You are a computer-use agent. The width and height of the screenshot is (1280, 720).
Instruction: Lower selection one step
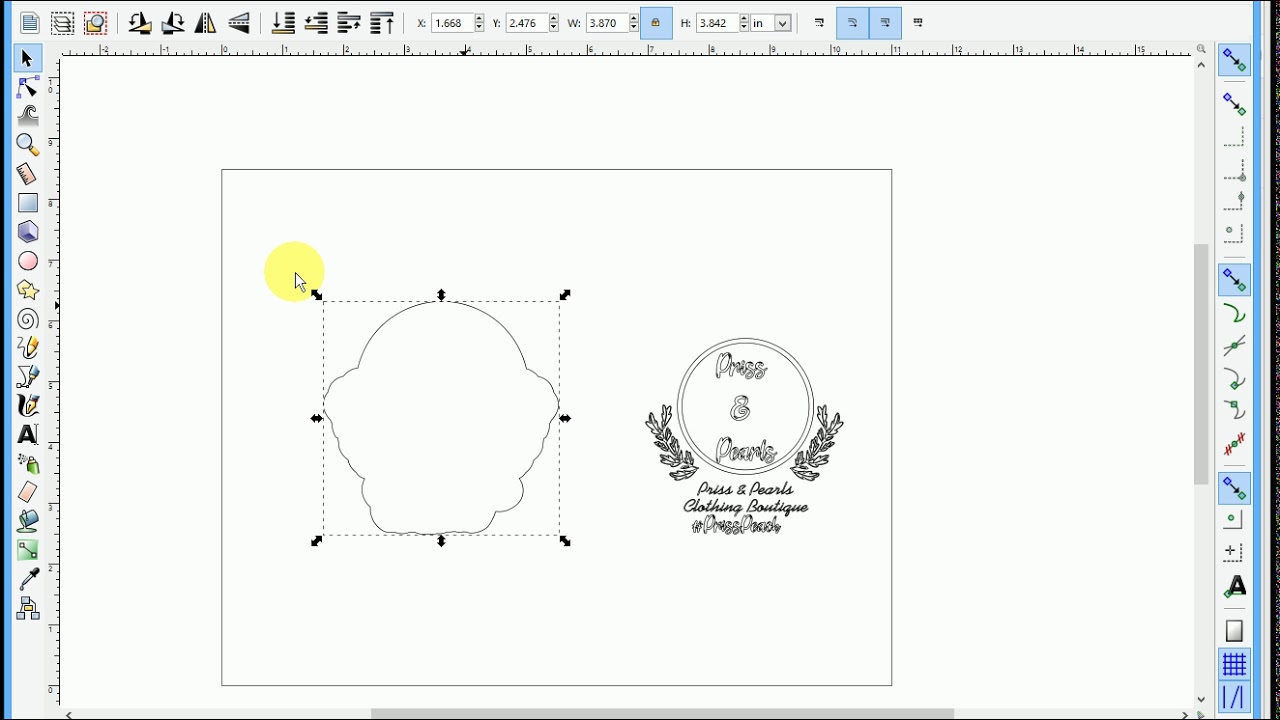pos(316,23)
